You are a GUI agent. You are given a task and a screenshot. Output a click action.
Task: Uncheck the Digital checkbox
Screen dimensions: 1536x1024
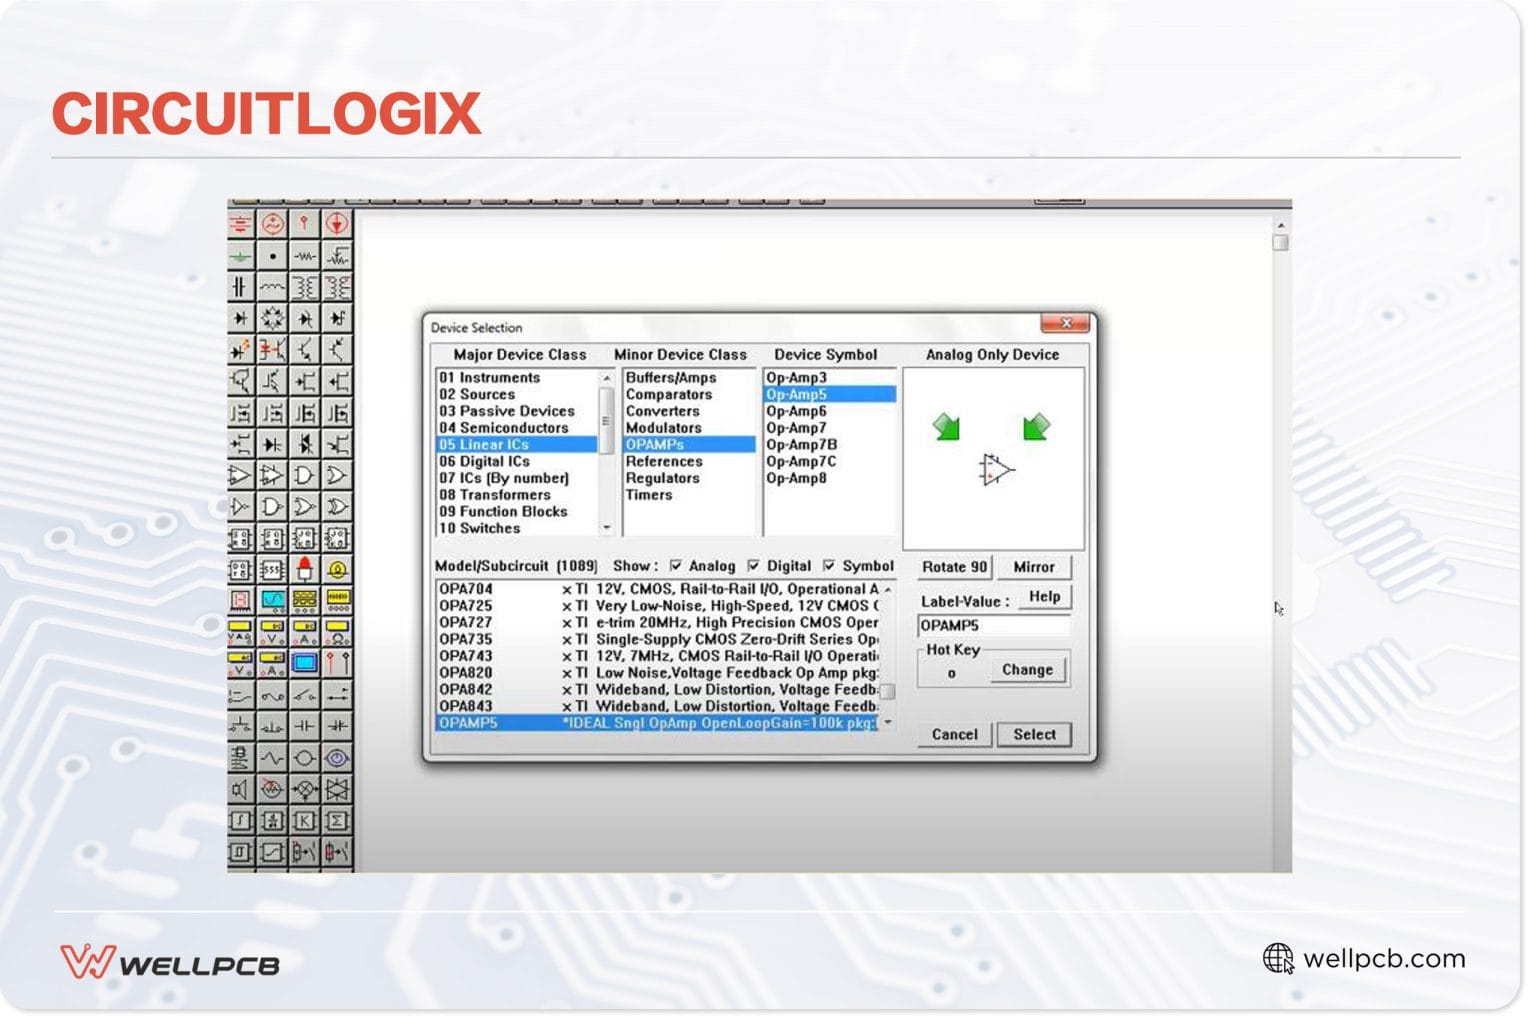click(x=754, y=566)
